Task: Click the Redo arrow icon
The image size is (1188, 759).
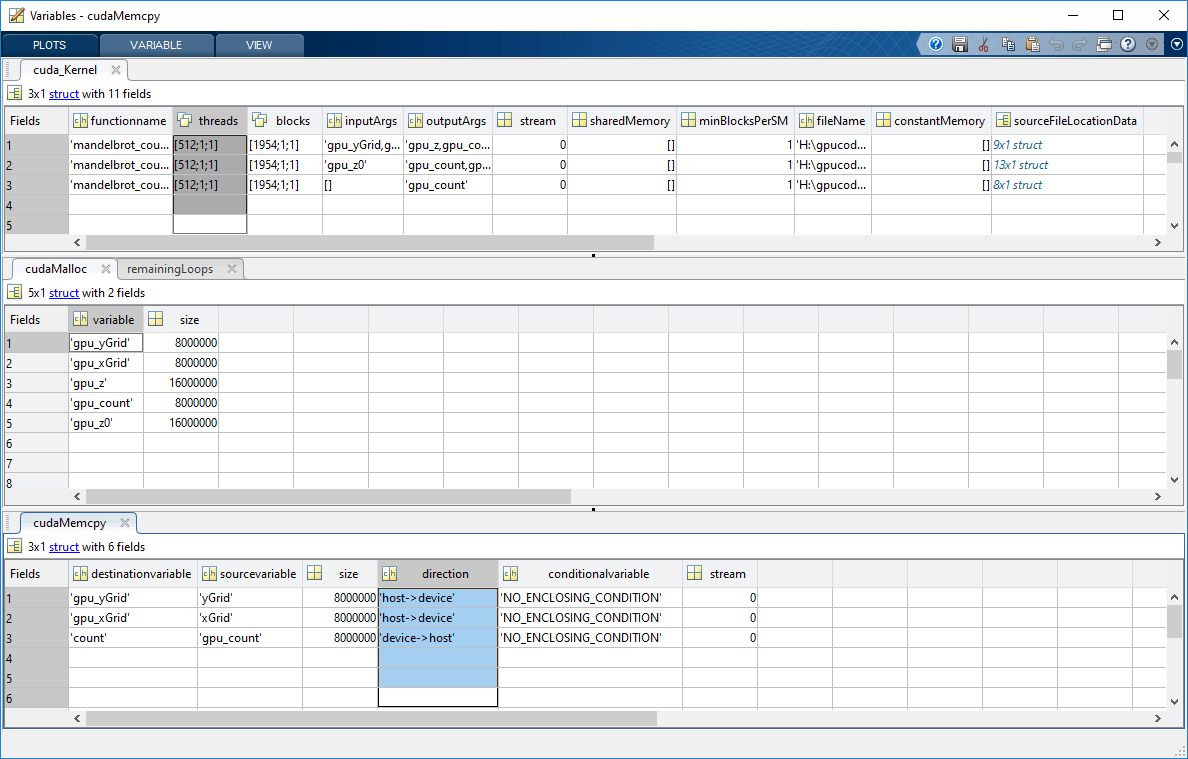Action: 1080,44
